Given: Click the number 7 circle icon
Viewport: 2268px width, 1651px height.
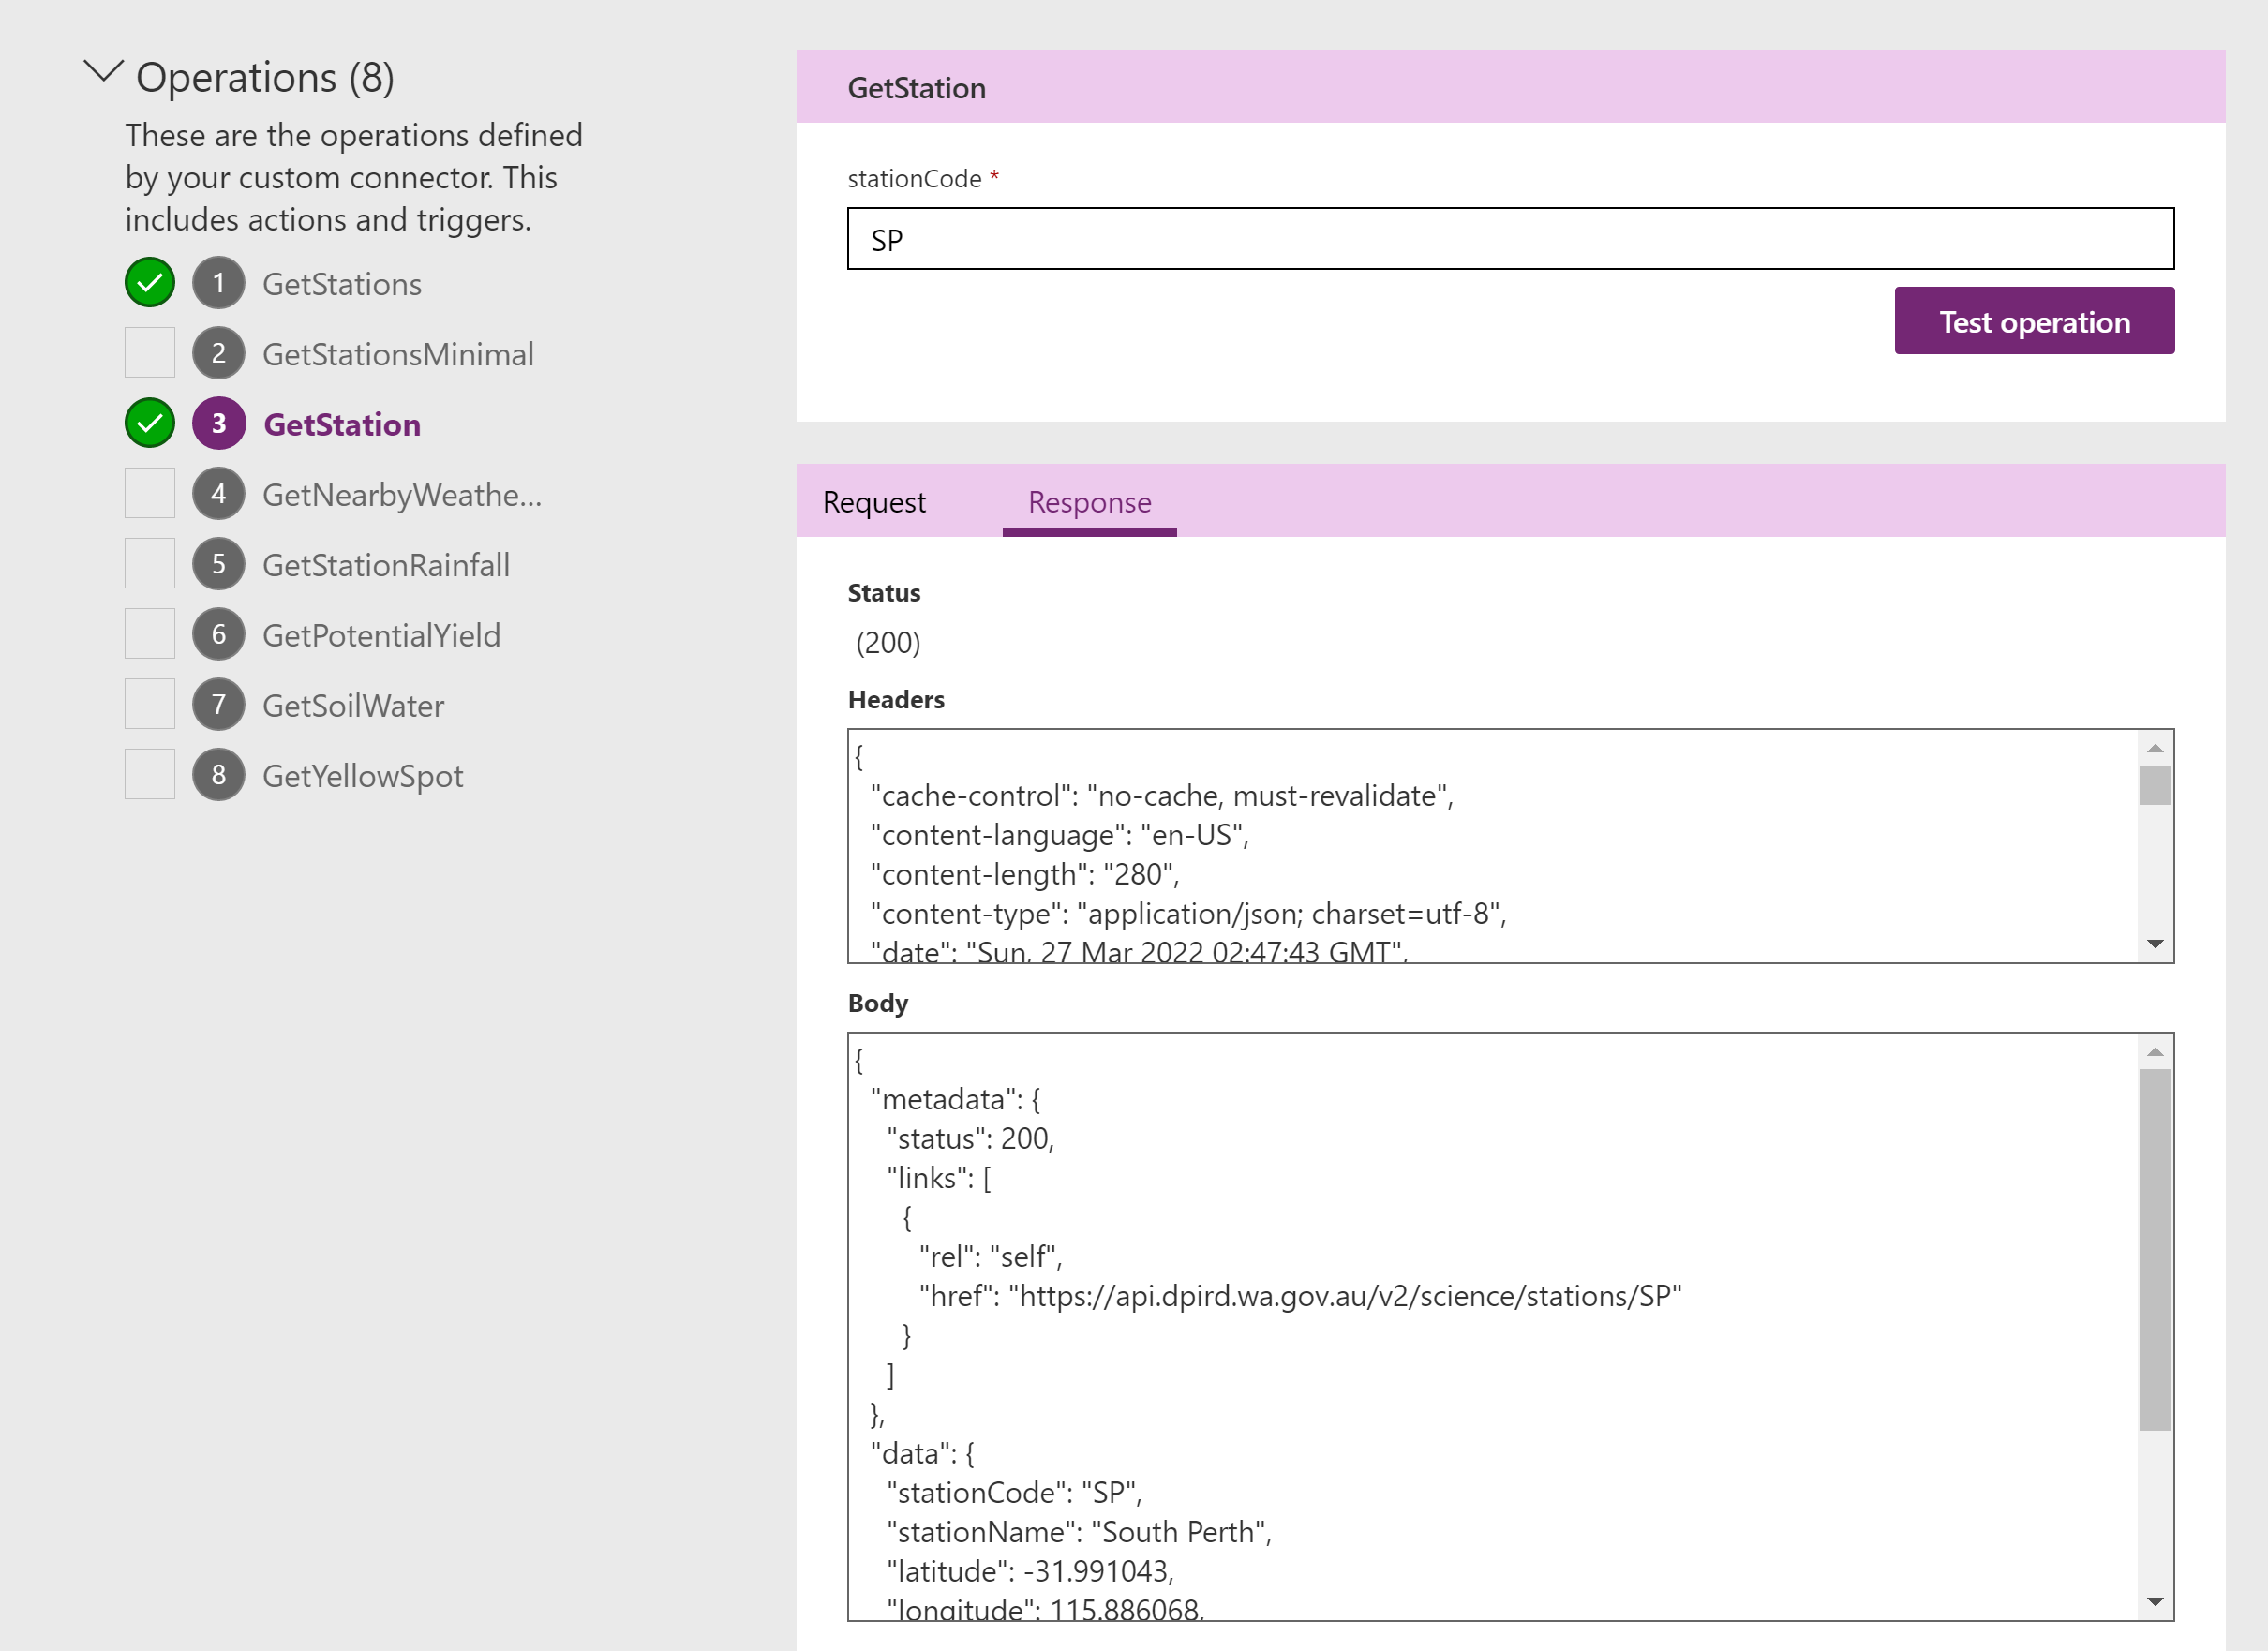Looking at the screenshot, I should (x=218, y=705).
